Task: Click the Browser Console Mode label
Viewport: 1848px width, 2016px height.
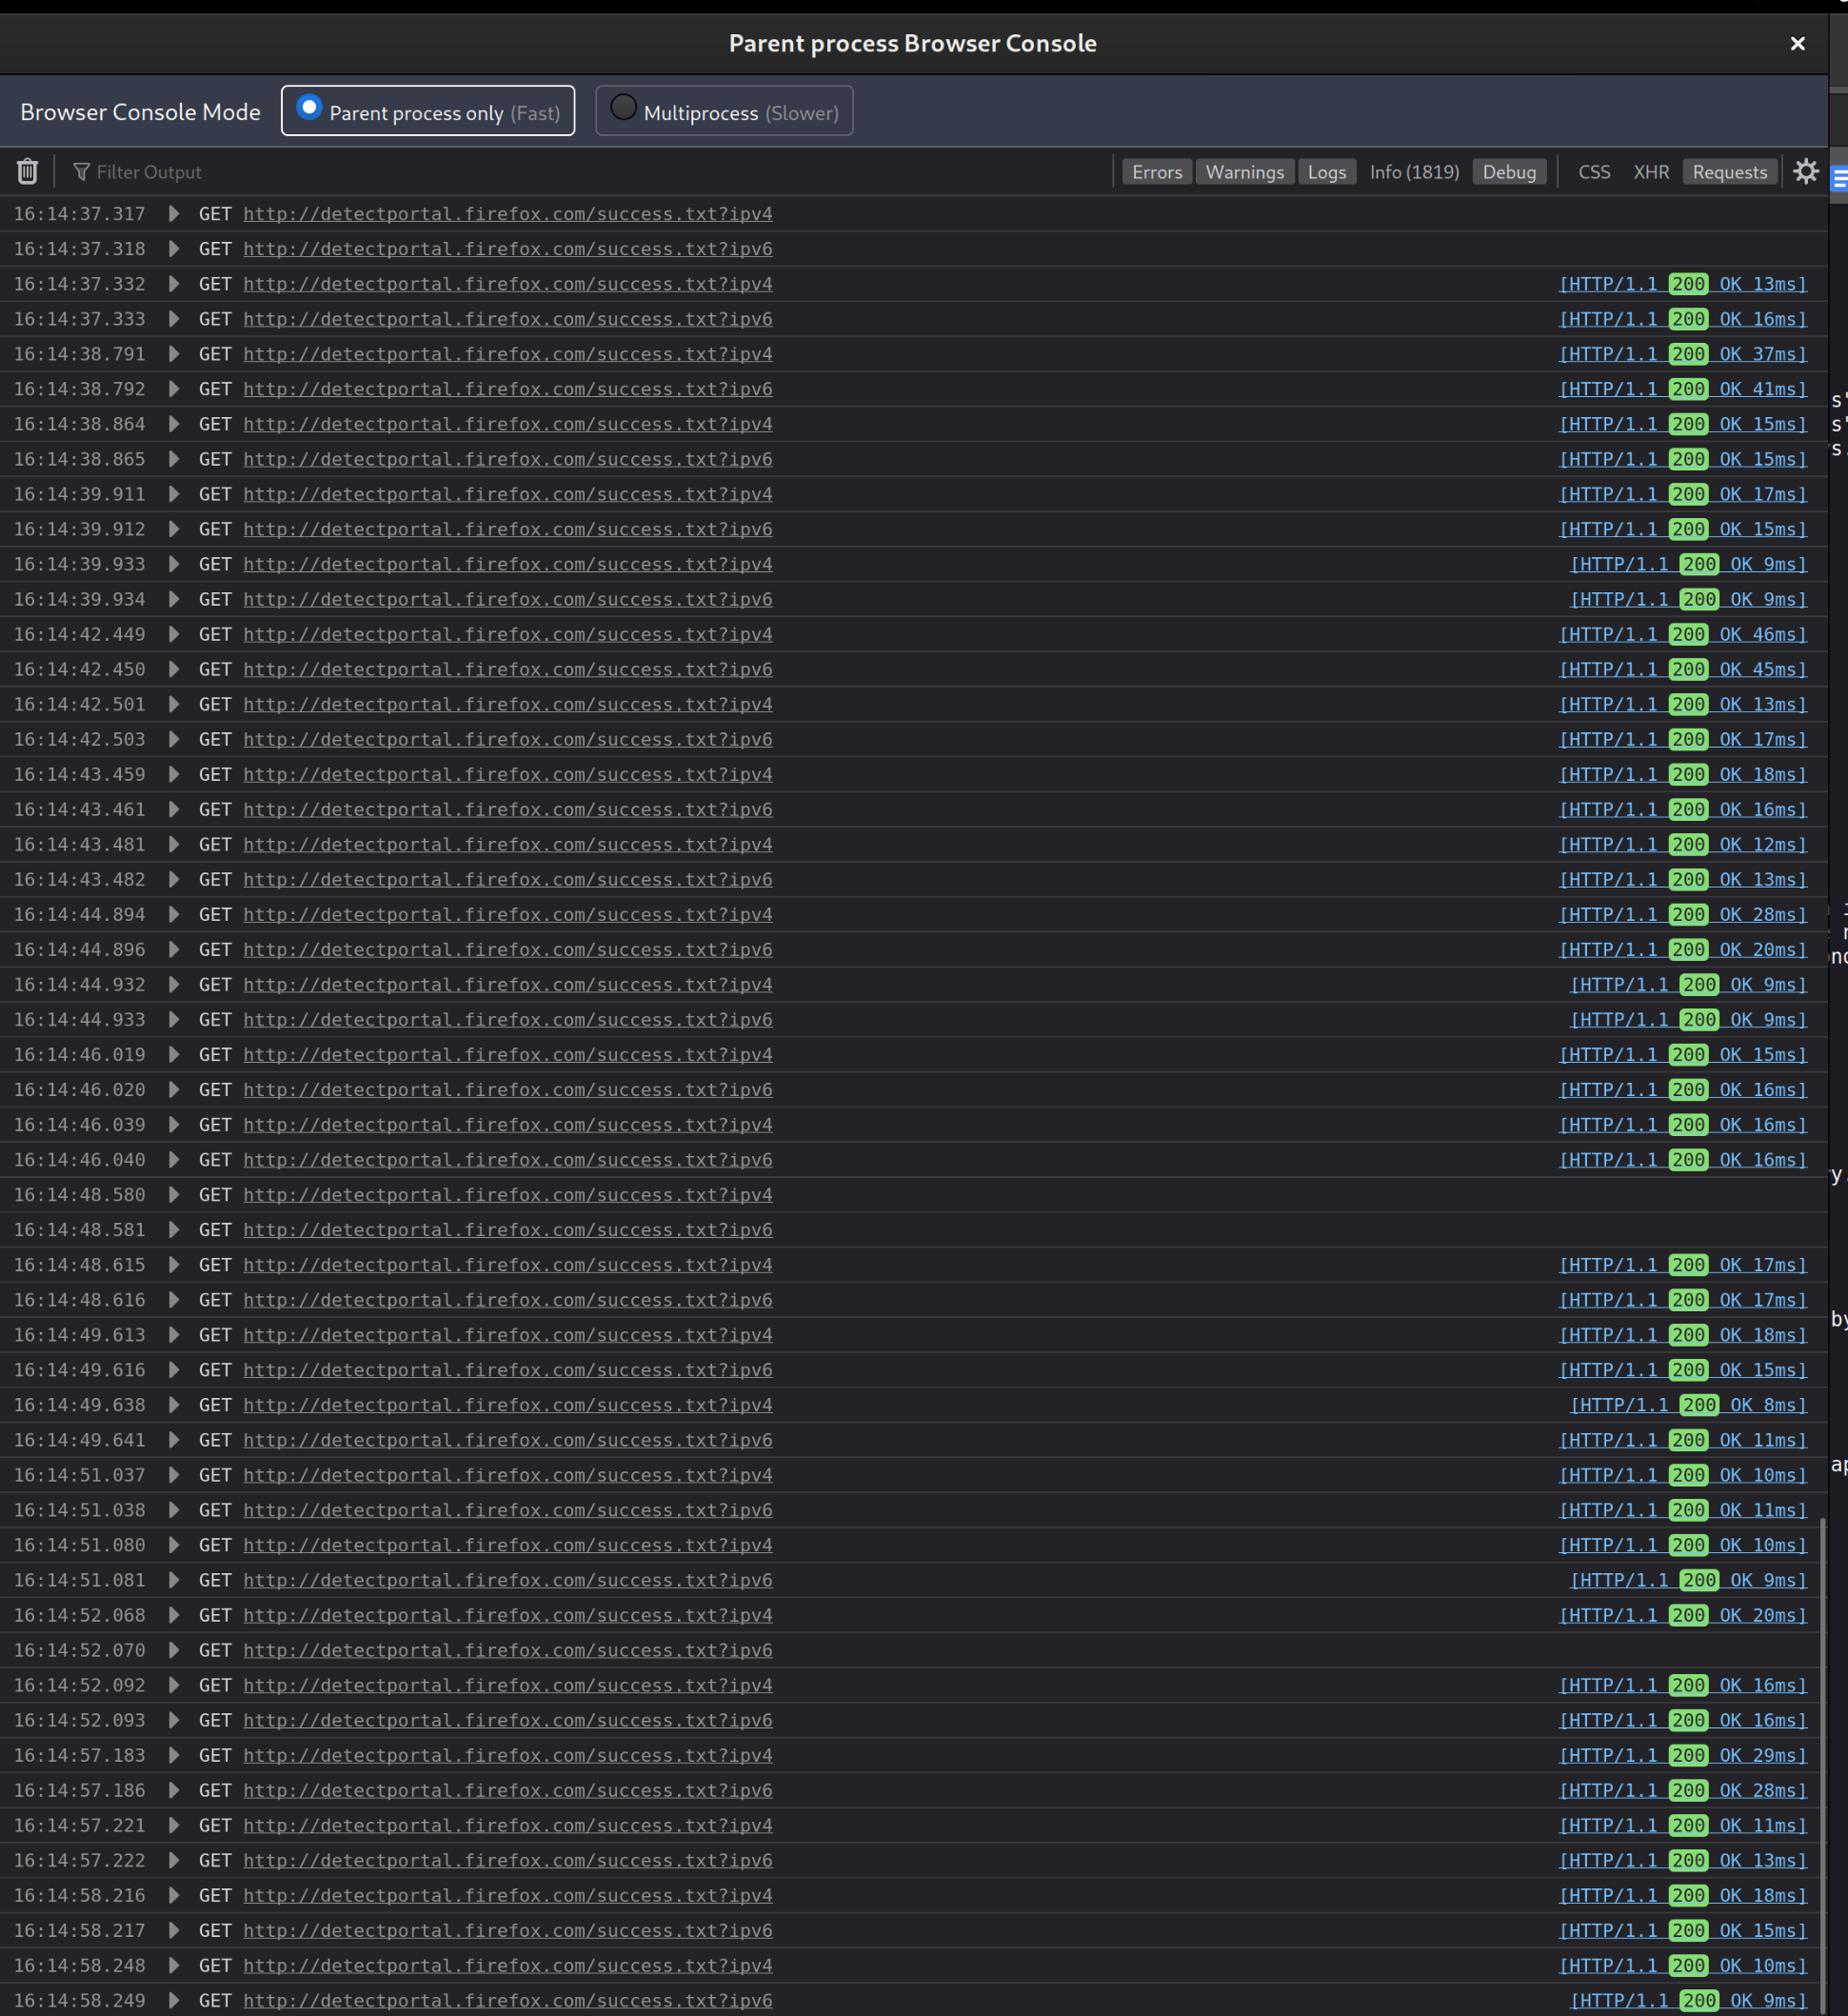Action: pyautogui.click(x=140, y=112)
